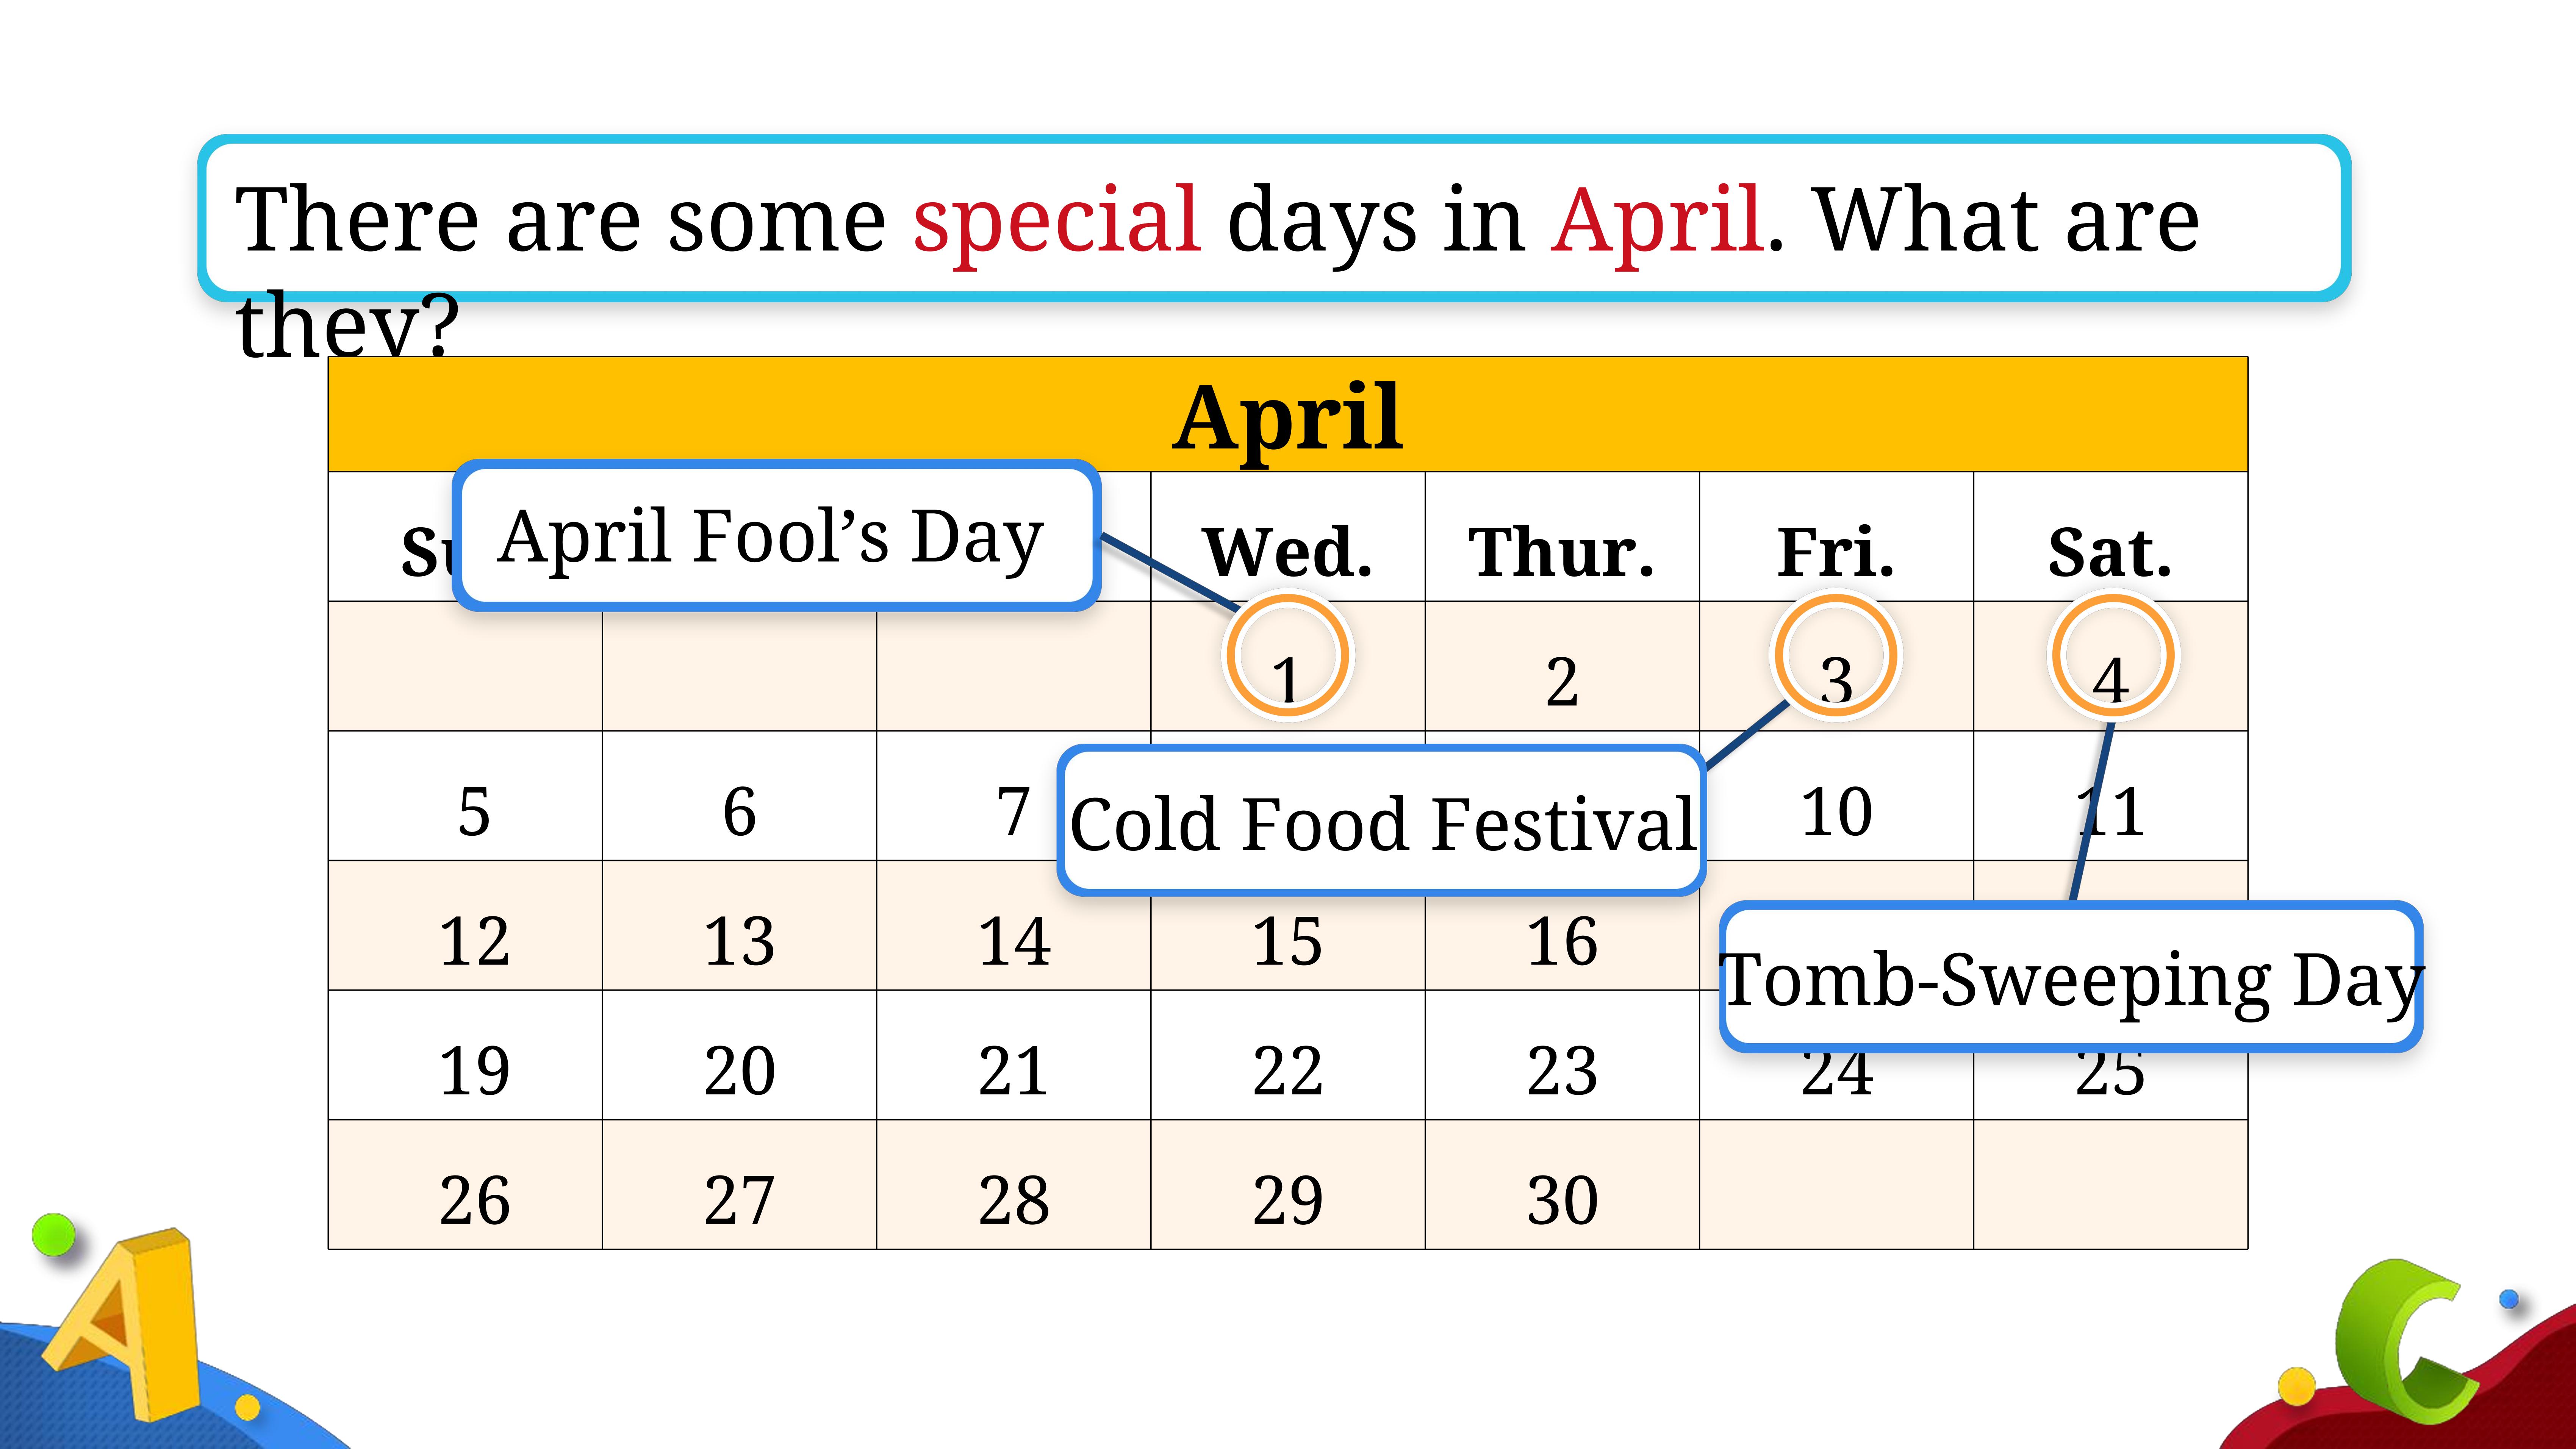Select the Tomb-Sweeping Day label
This screenshot has height=1449, width=2576.
(x=2071, y=976)
